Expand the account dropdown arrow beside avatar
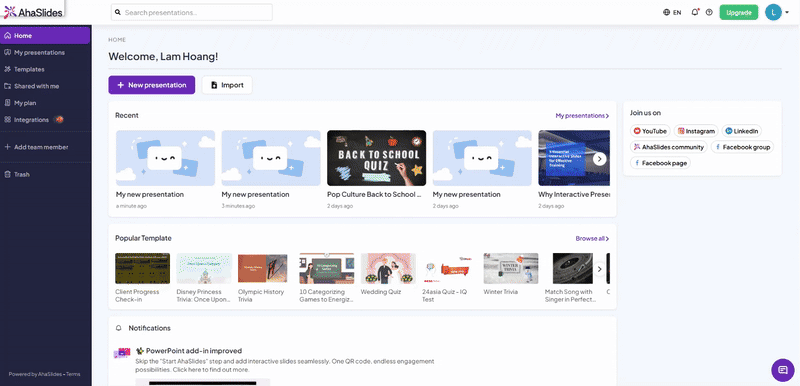800x386 pixels. point(787,13)
